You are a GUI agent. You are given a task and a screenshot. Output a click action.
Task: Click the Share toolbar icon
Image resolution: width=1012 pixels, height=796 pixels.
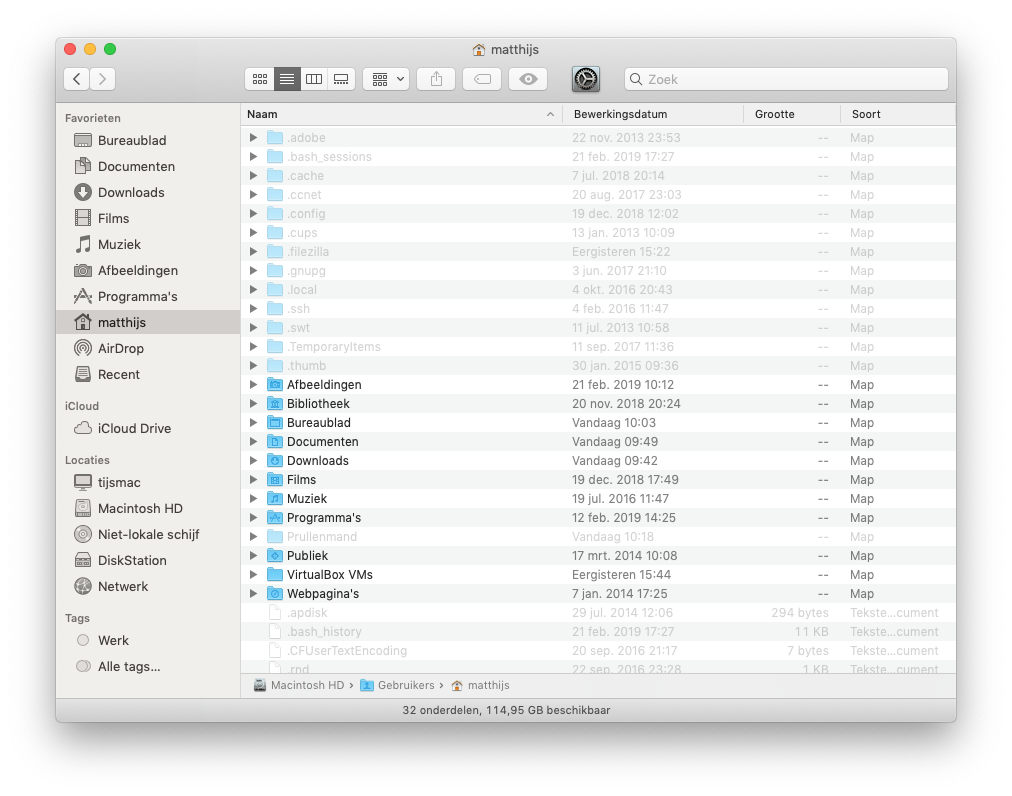point(436,79)
